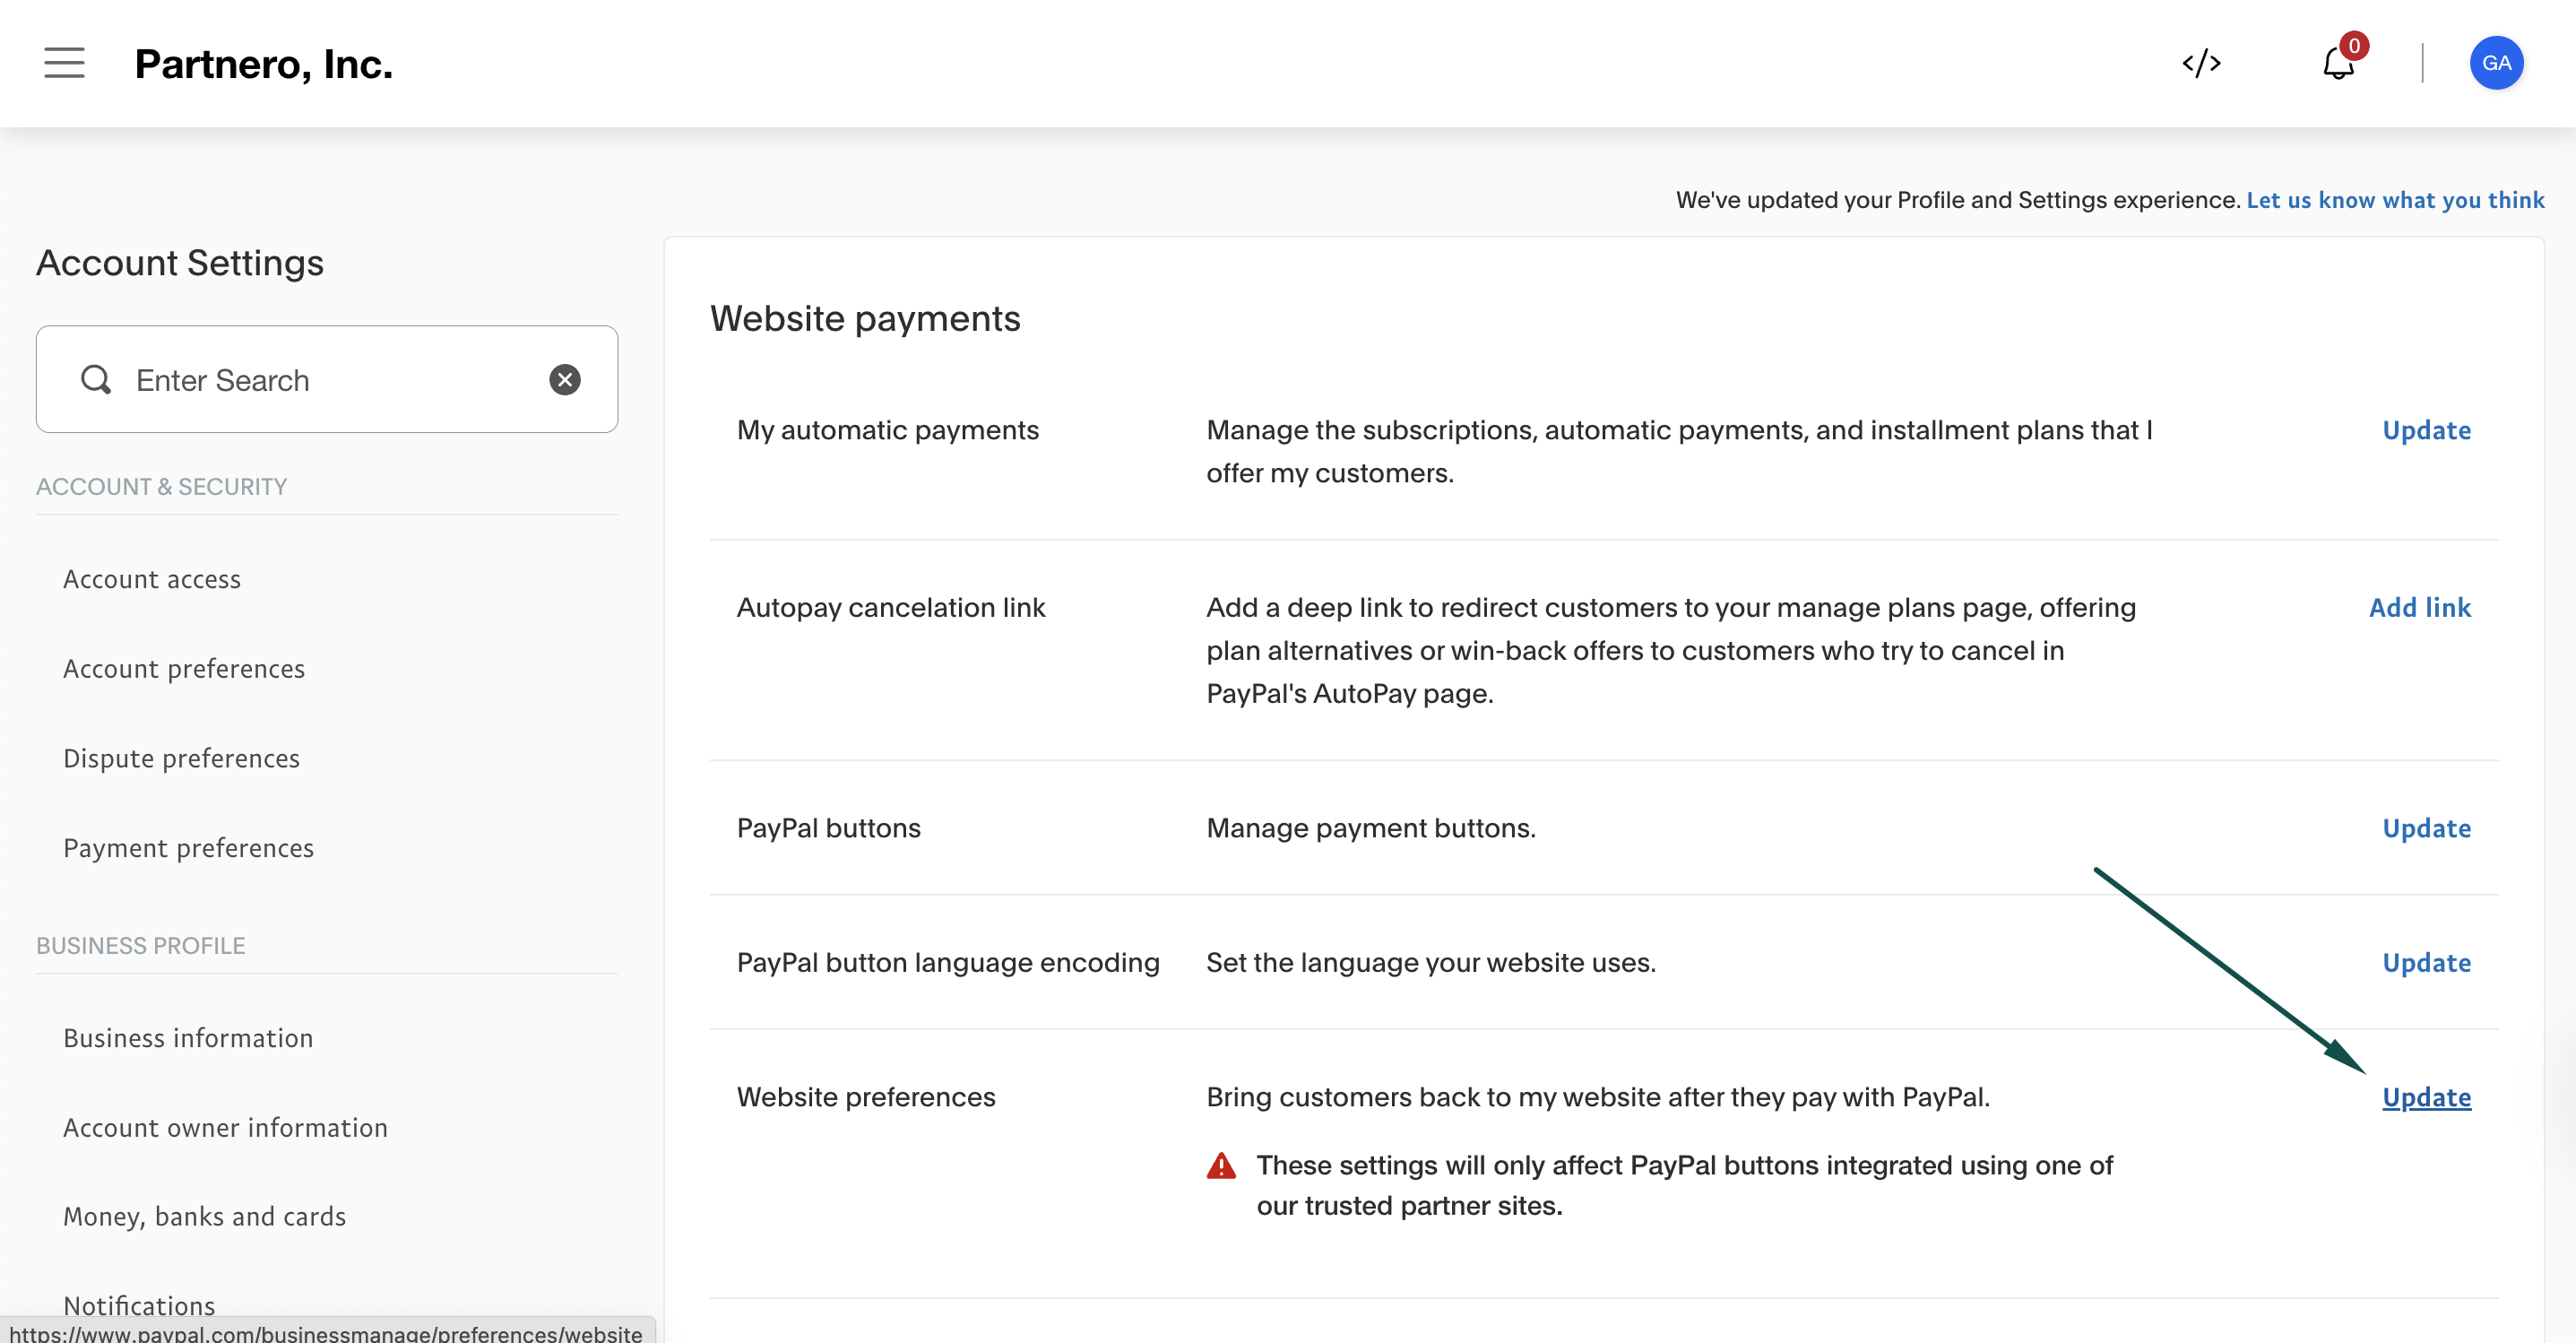Viewport: 2576px width, 1343px height.
Task: Open Account preferences in the sidebar
Action: pos(184,669)
